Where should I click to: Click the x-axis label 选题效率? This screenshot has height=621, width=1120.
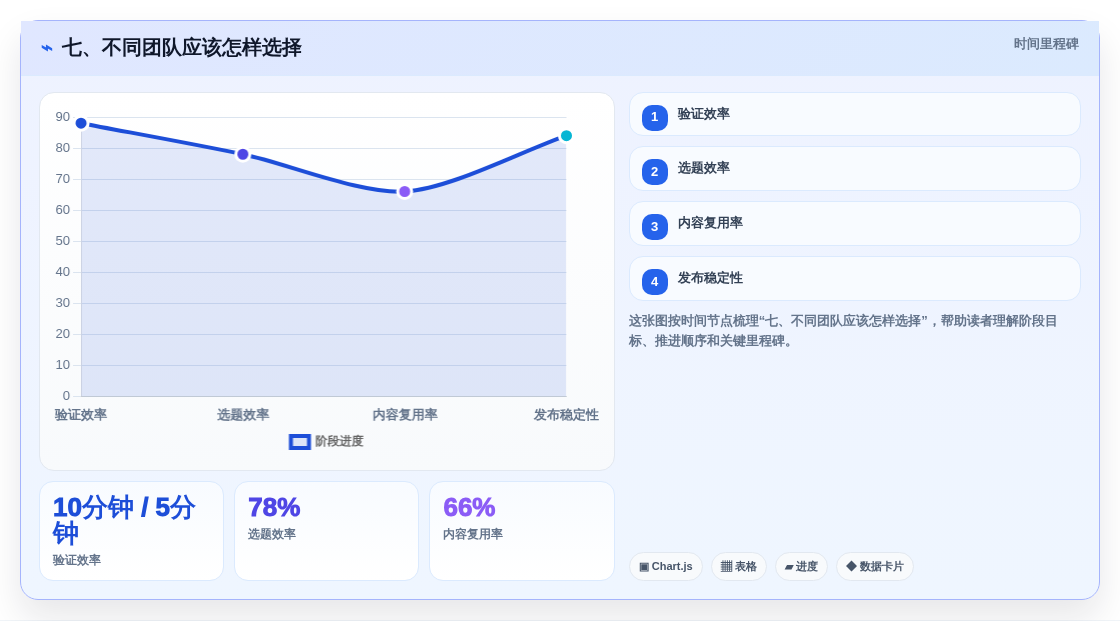(243, 414)
